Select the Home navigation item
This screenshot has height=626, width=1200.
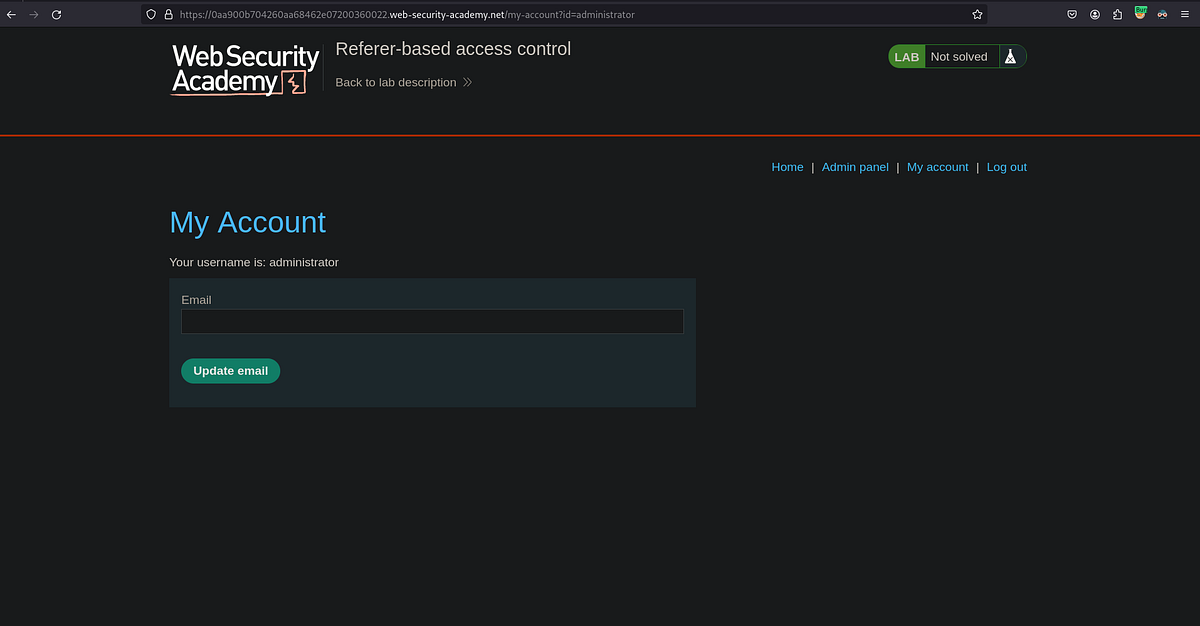coord(787,167)
